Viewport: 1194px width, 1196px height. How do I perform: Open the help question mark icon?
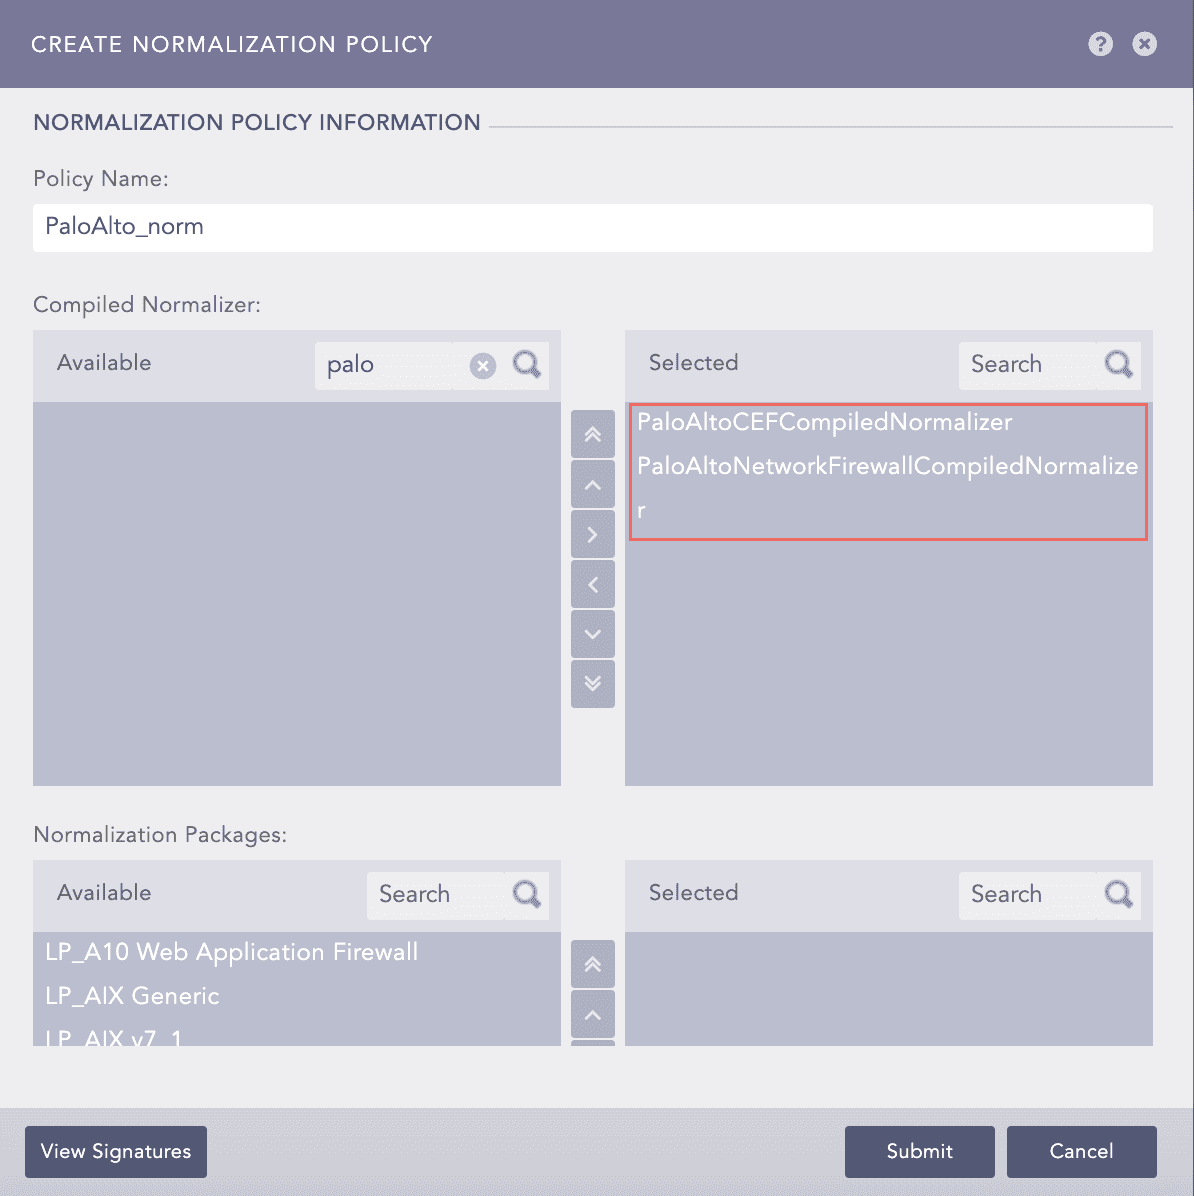[x=1100, y=44]
